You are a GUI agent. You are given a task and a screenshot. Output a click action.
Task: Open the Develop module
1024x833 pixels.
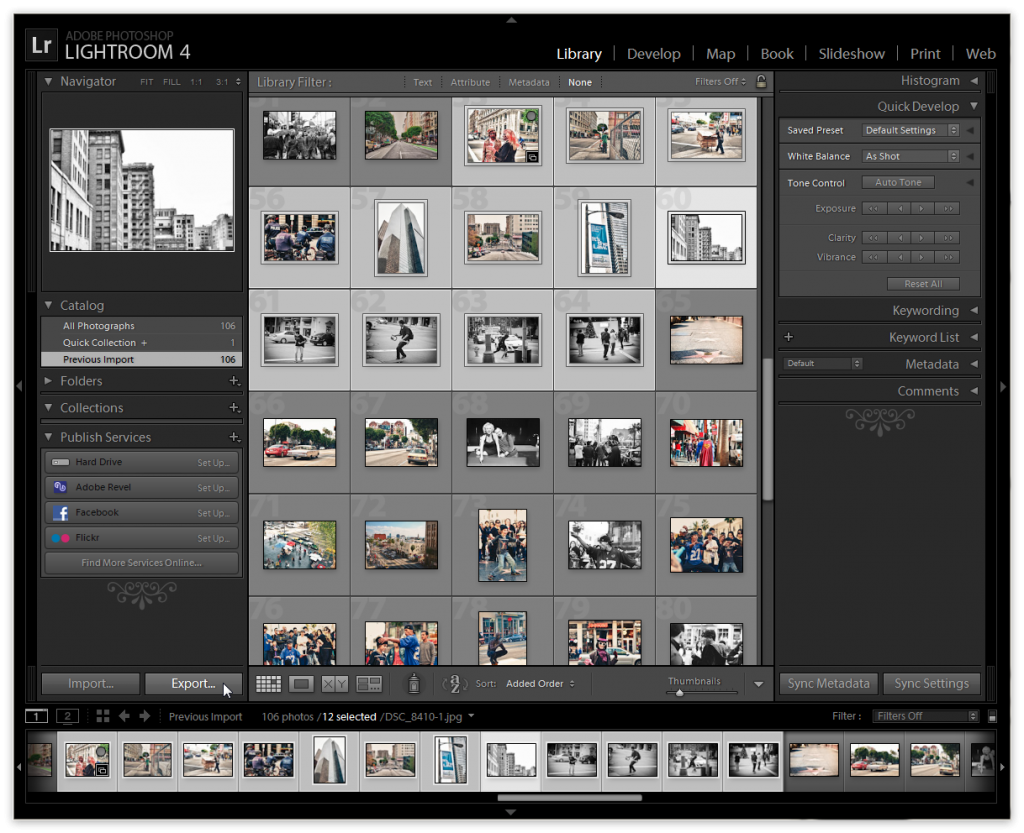[x=654, y=54]
